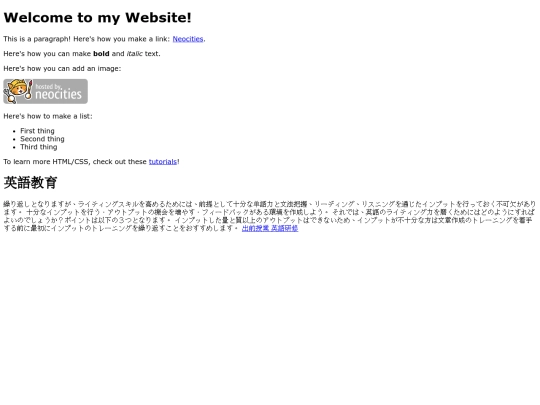This screenshot has width=540, height=405.
Task: Open the Japanese 英語研修 link
Action: (x=270, y=228)
